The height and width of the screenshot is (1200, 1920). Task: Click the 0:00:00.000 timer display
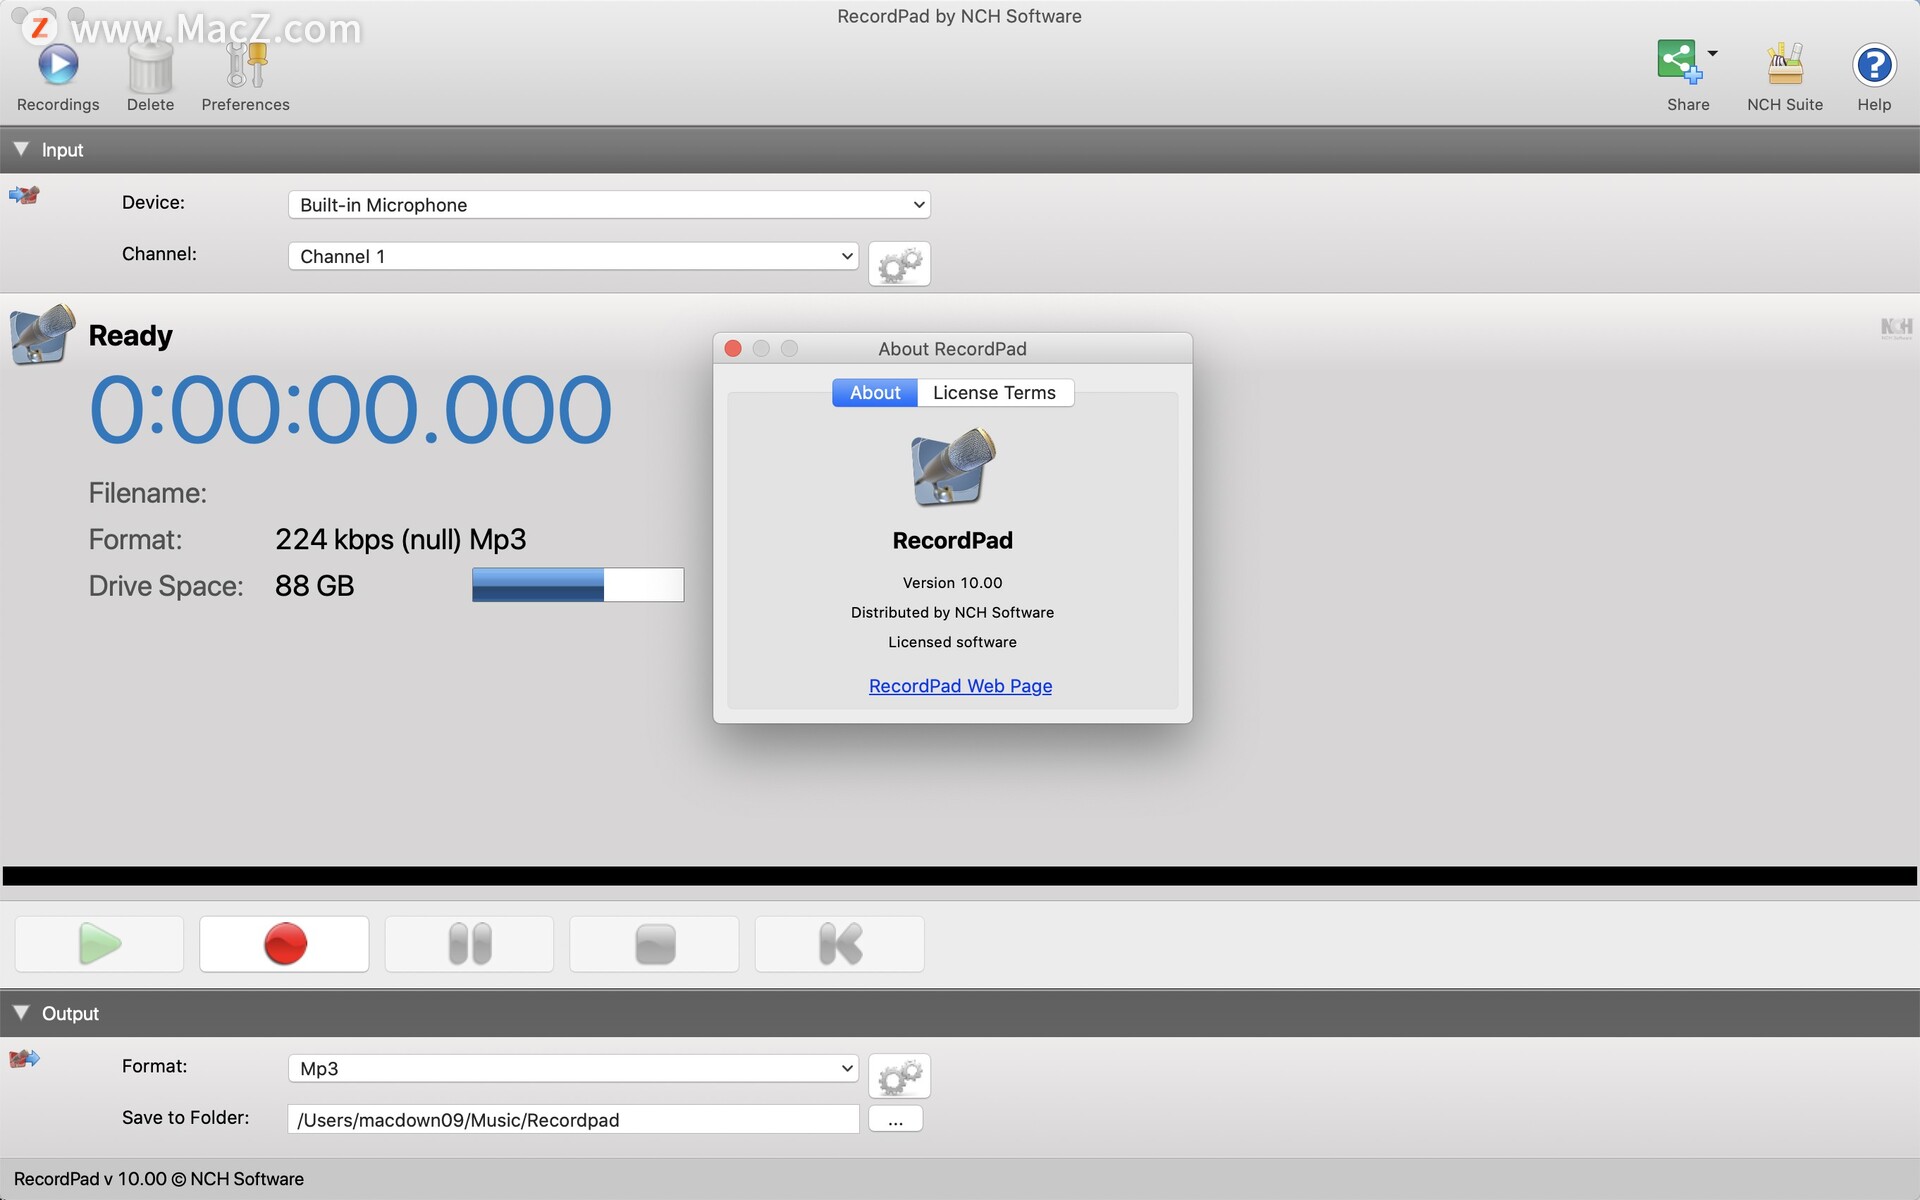point(350,410)
